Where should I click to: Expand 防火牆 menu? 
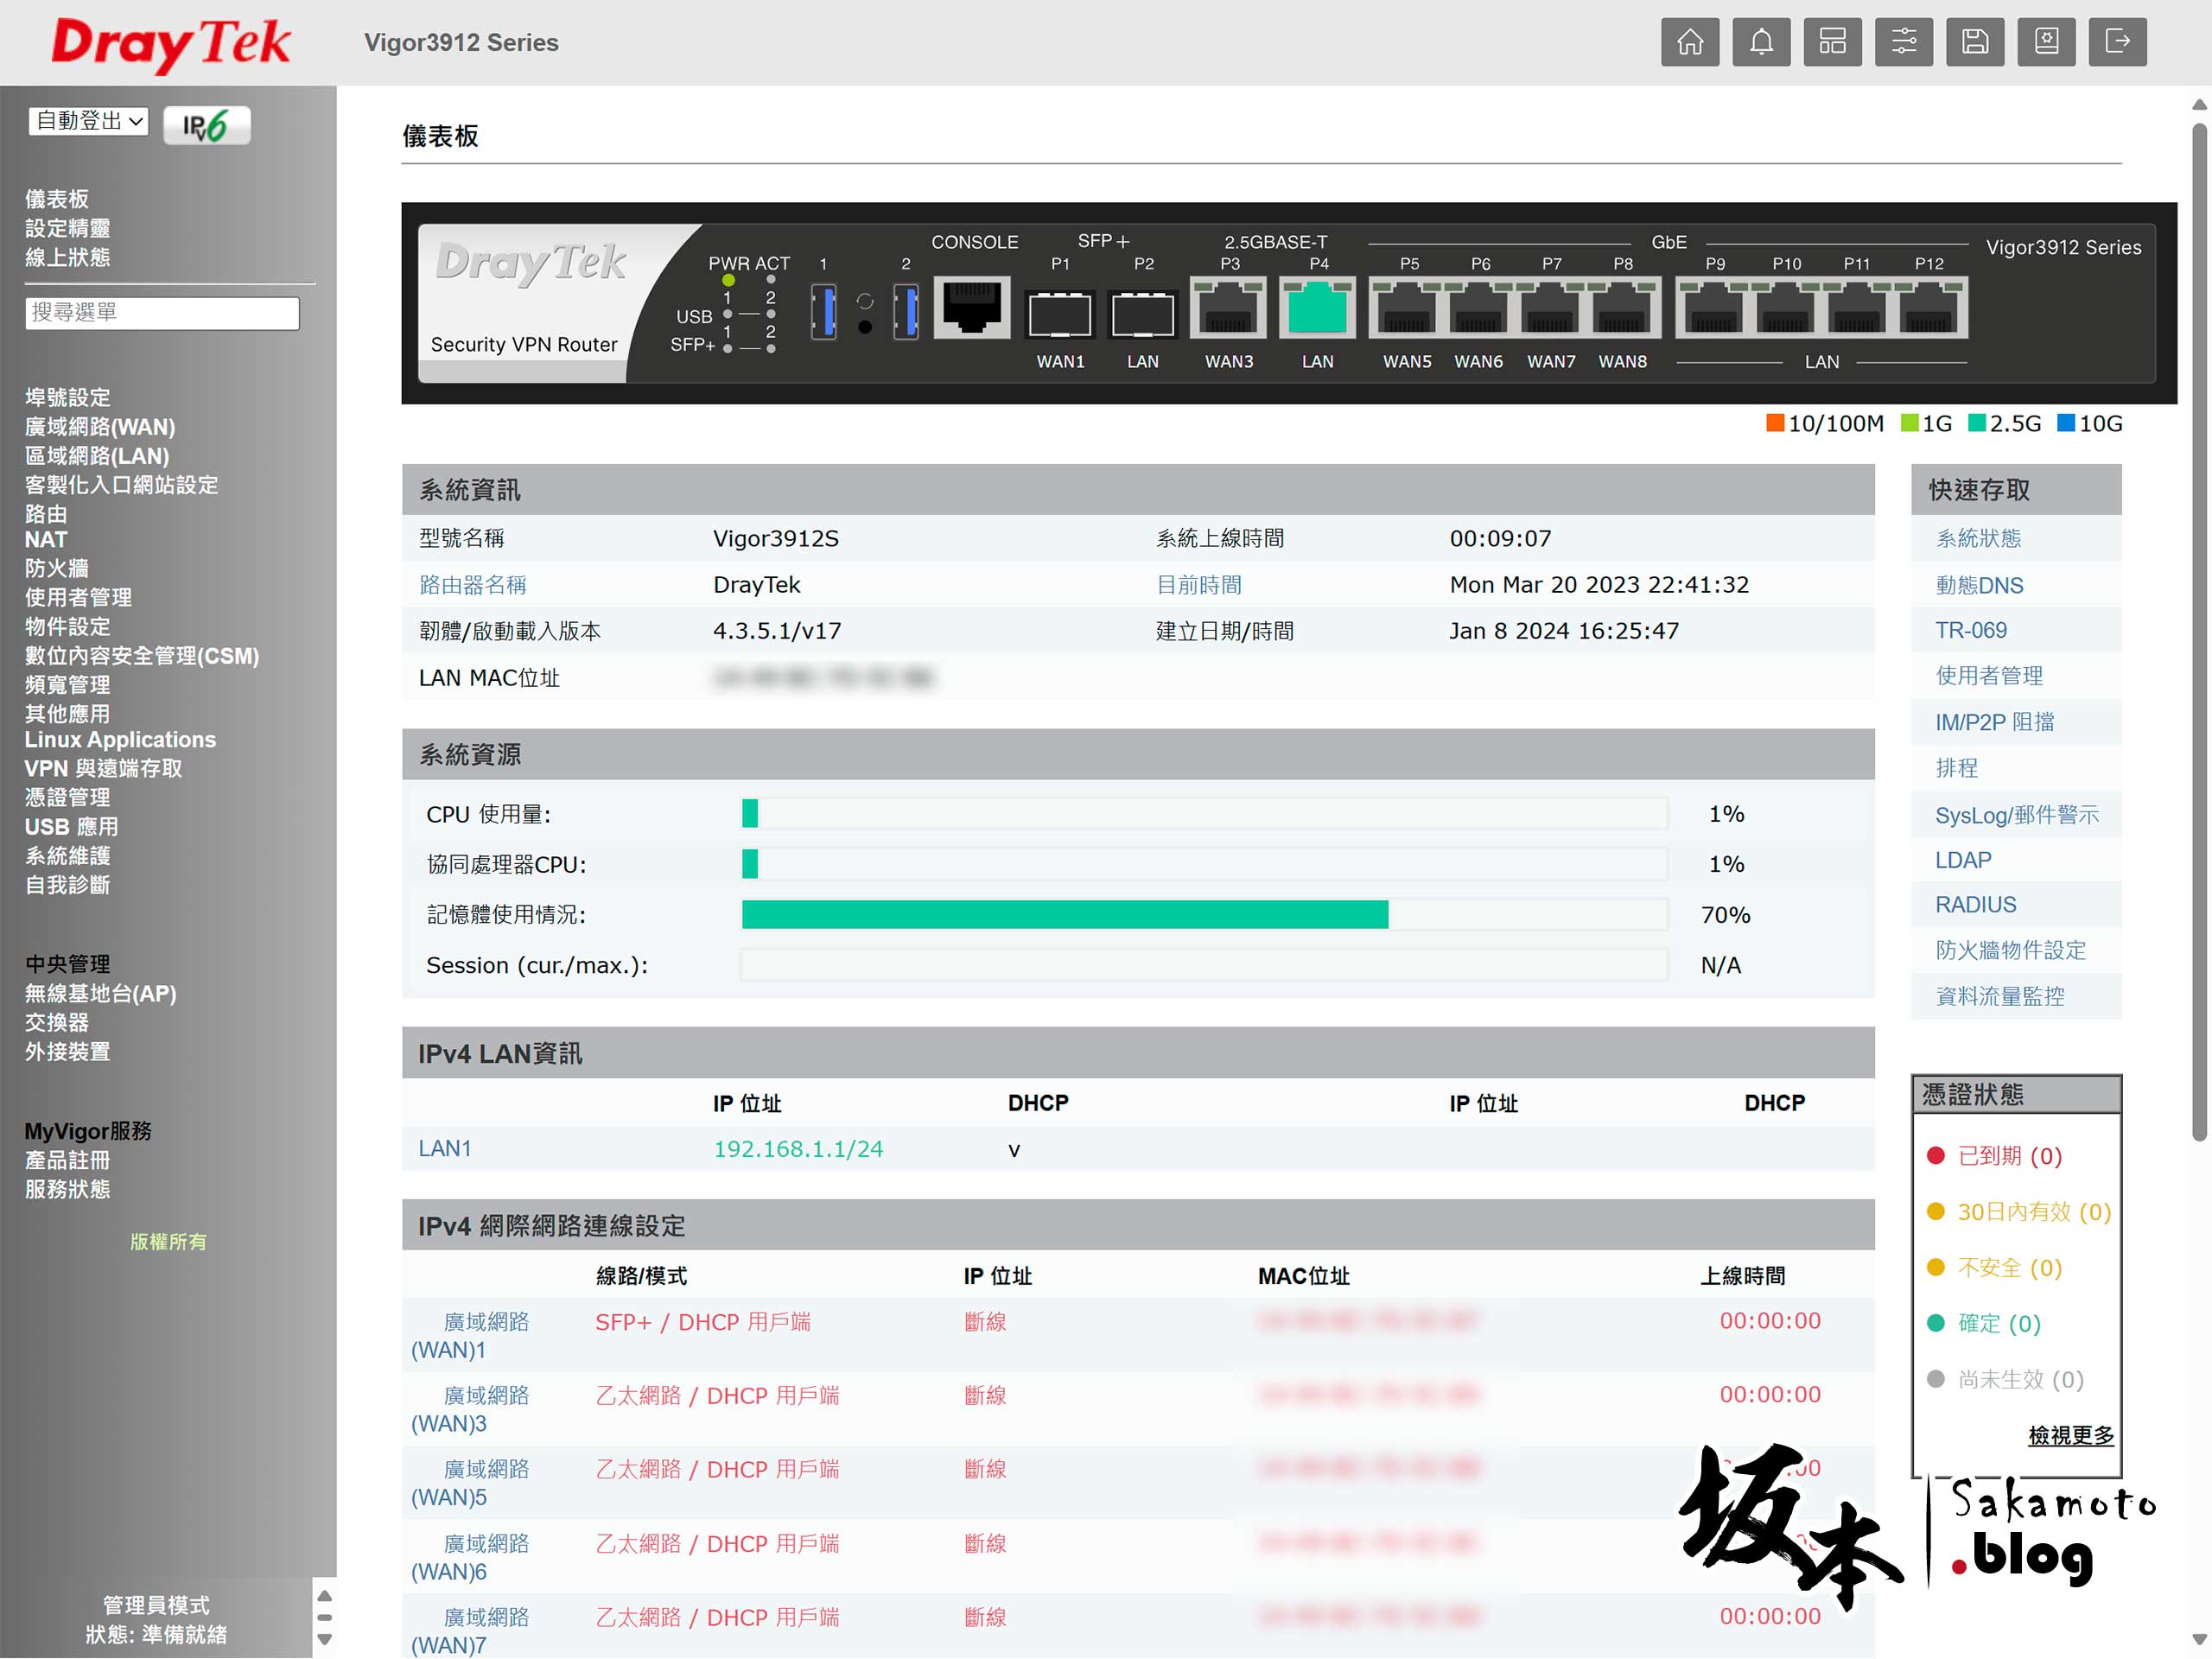pyautogui.click(x=57, y=568)
